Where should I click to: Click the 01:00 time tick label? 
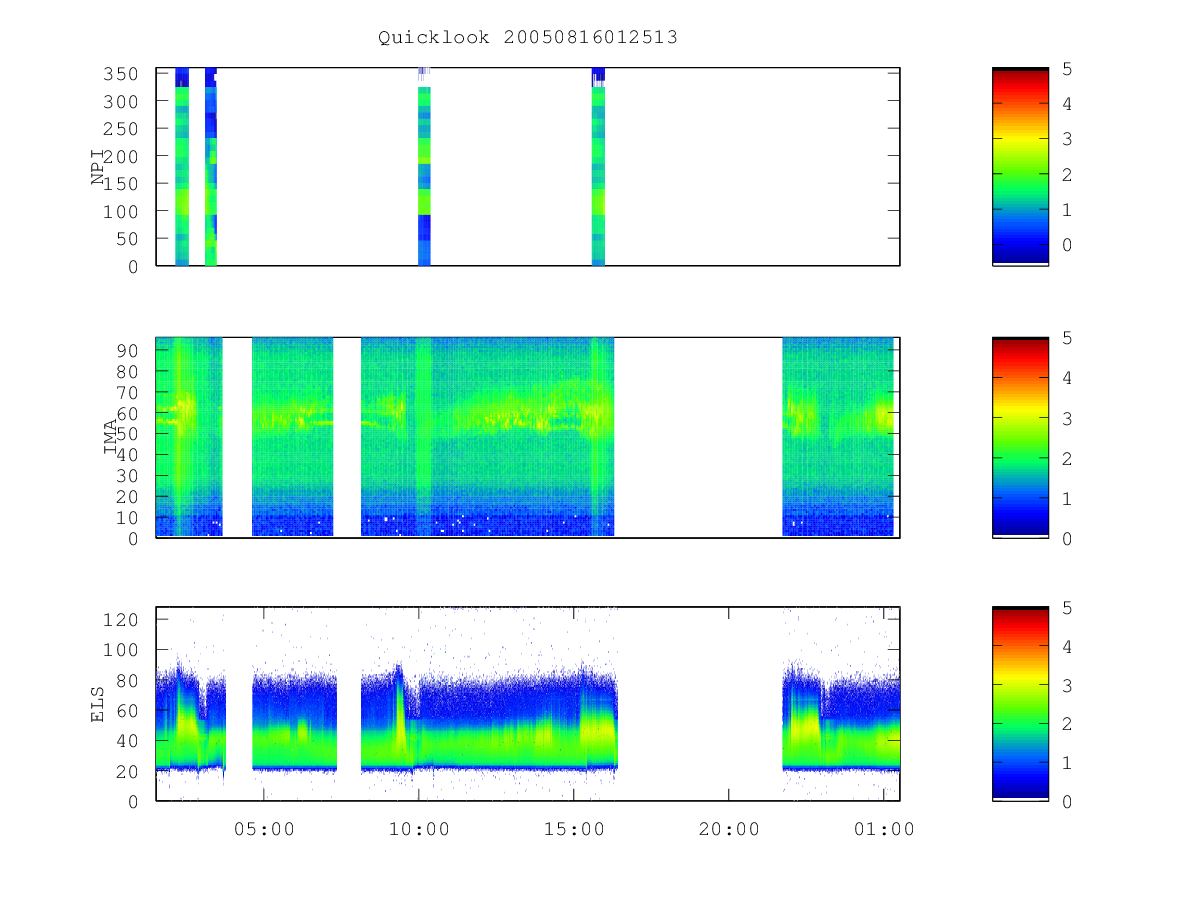coord(884,829)
